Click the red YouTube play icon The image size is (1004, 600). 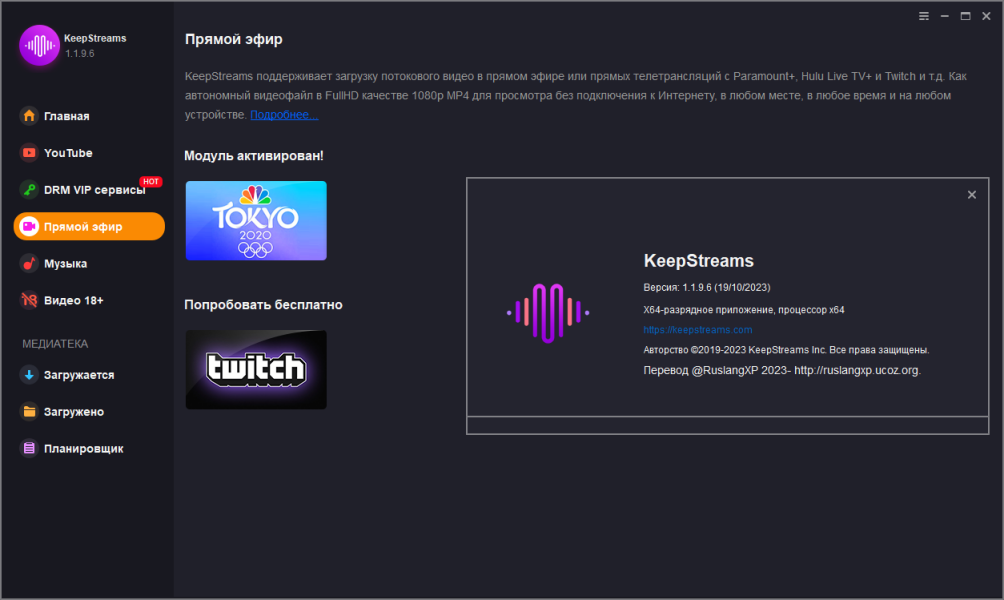click(x=29, y=153)
